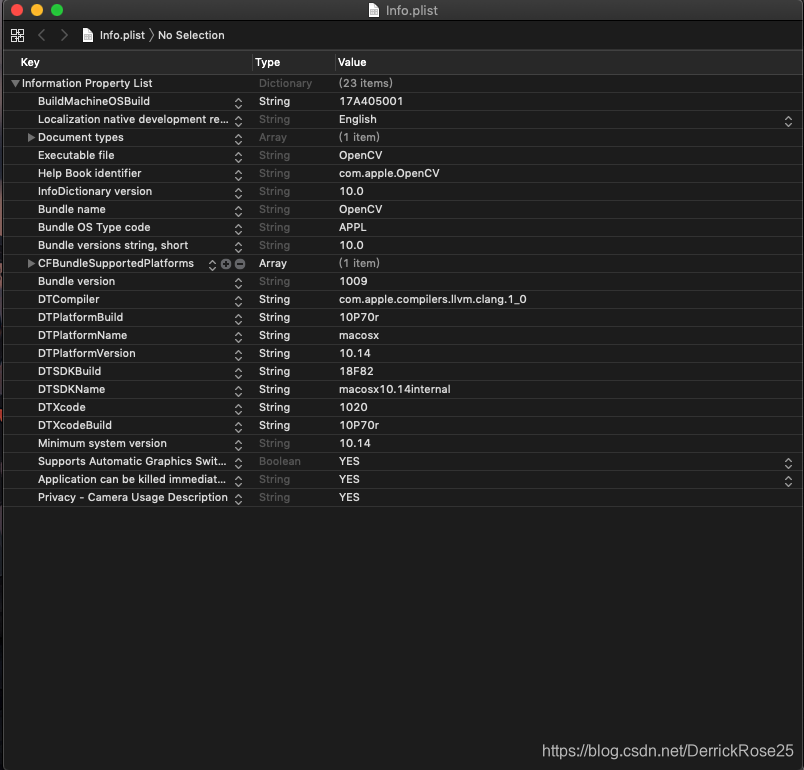Image resolution: width=804 pixels, height=770 pixels.
Task: Select the APPL value cell
Action: coord(352,227)
